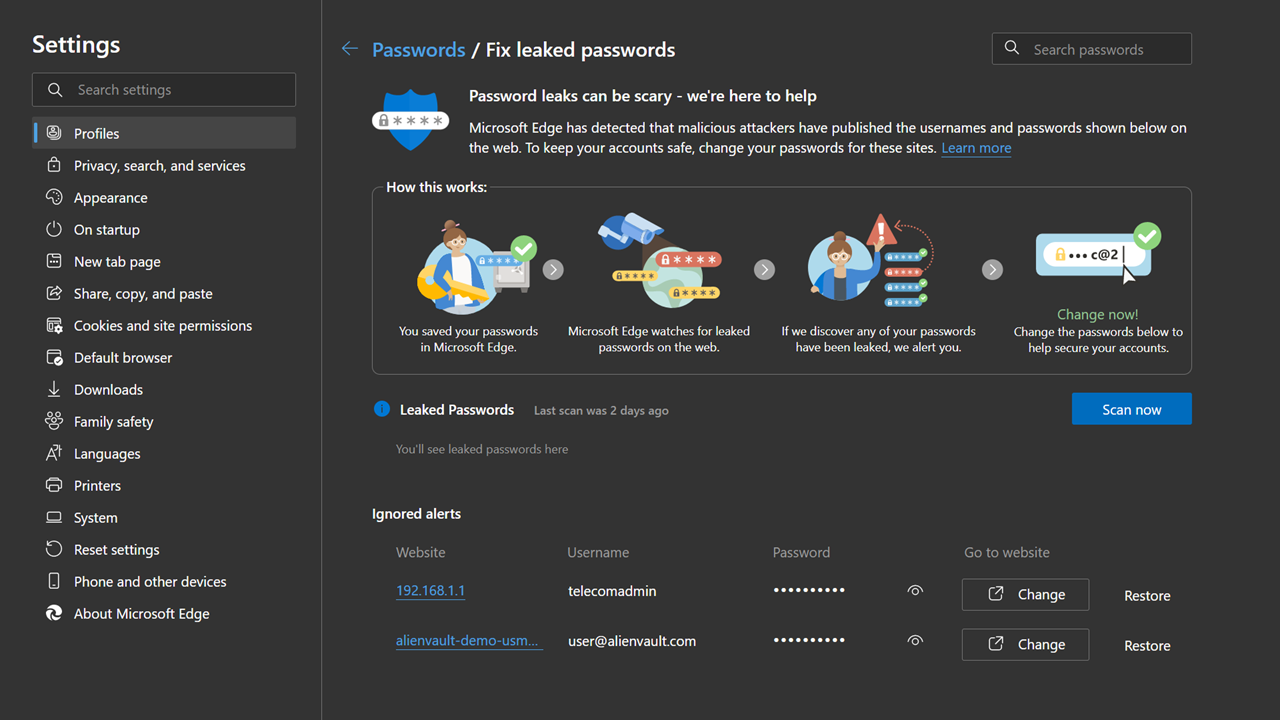Click the Family safety icon in sidebar
Screen dimensions: 1280x720
54,421
